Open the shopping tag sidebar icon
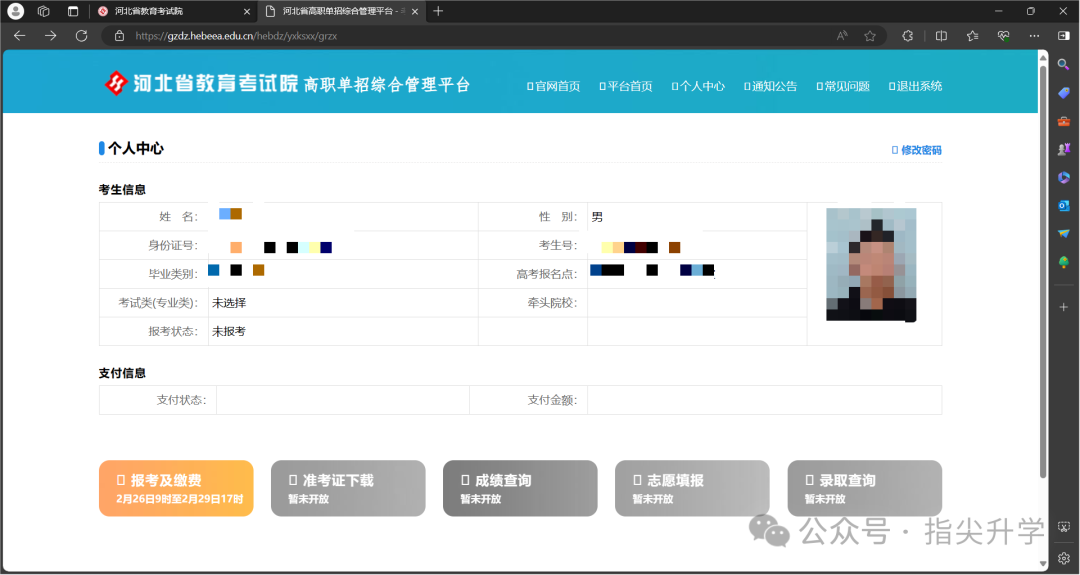1080x575 pixels. click(x=1063, y=93)
